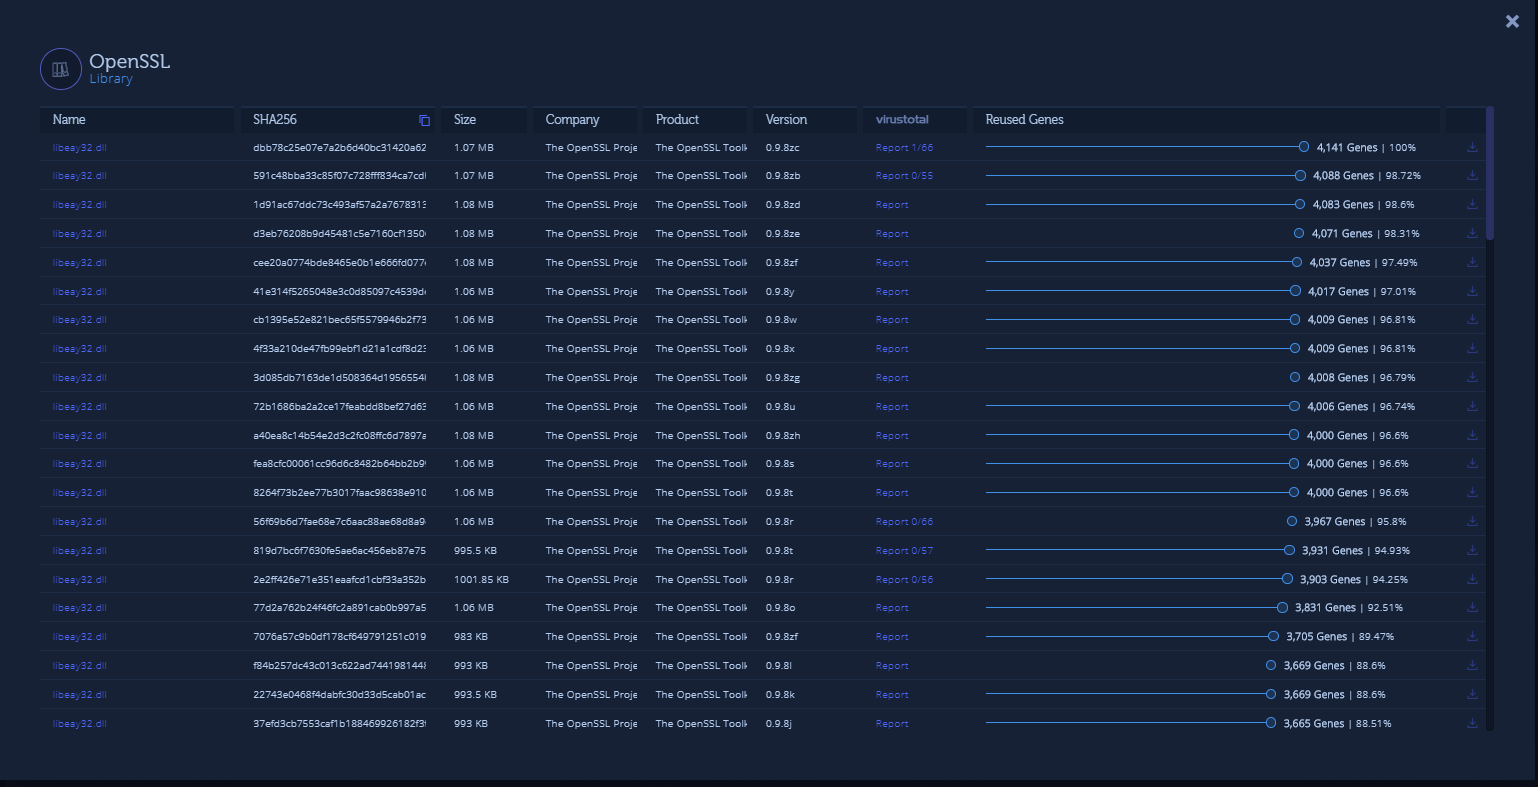This screenshot has width=1538, height=787.
Task: Download the 0.9.8j version file
Action: click(x=1472, y=723)
